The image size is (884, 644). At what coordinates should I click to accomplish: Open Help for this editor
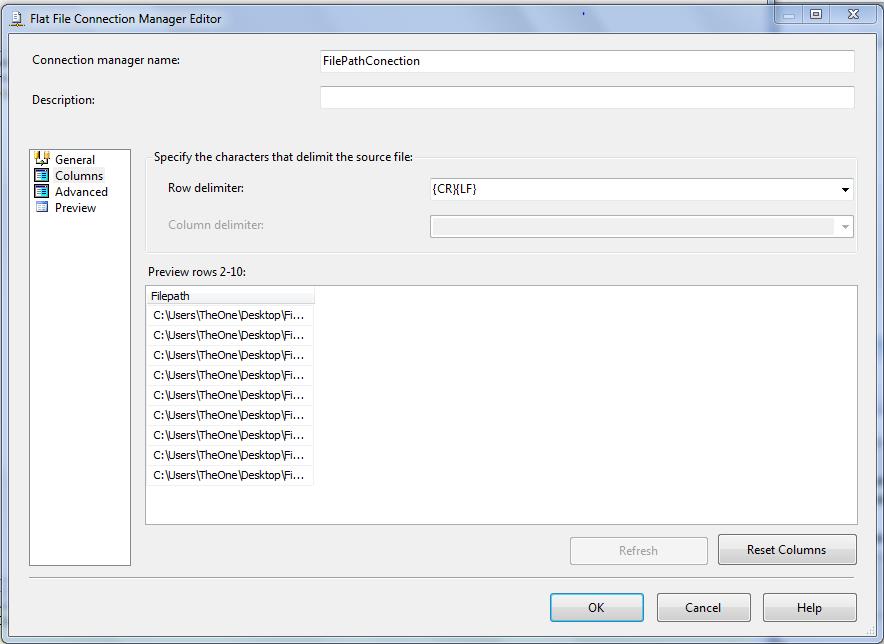coord(809,607)
